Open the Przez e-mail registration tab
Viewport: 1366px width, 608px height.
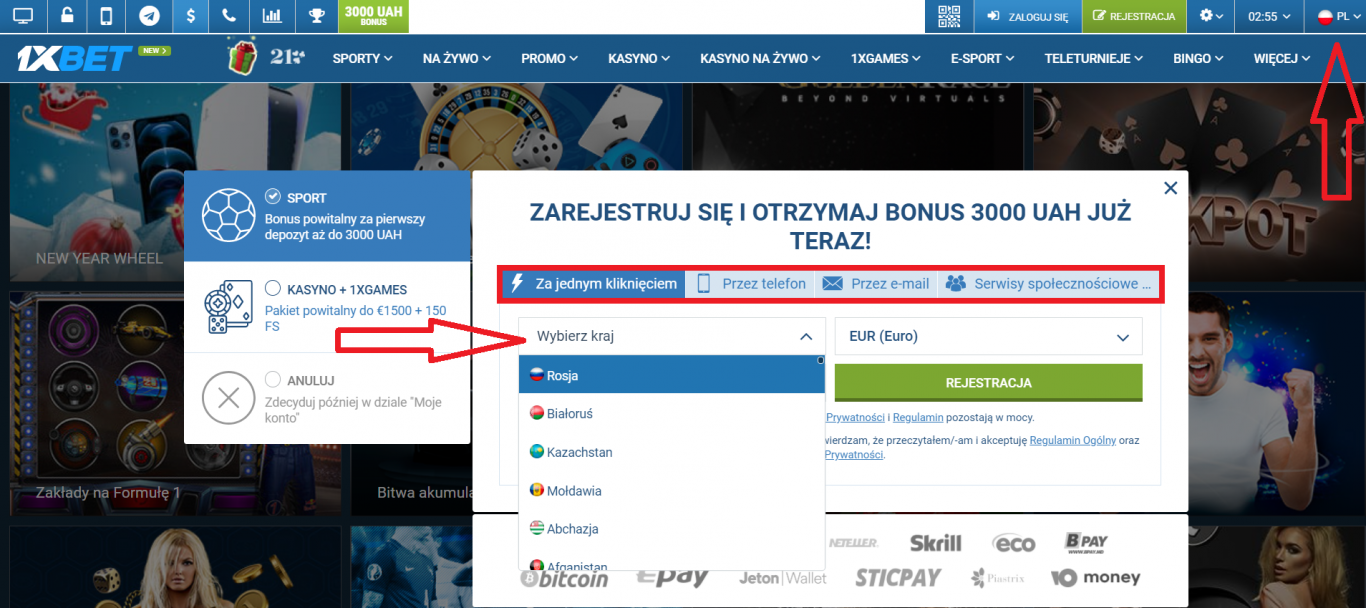click(875, 283)
